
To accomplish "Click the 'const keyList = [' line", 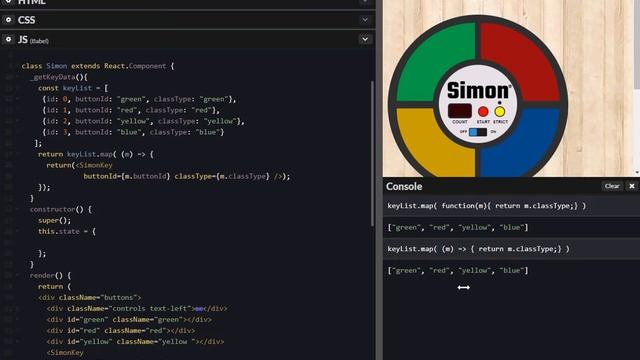I will [73, 88].
